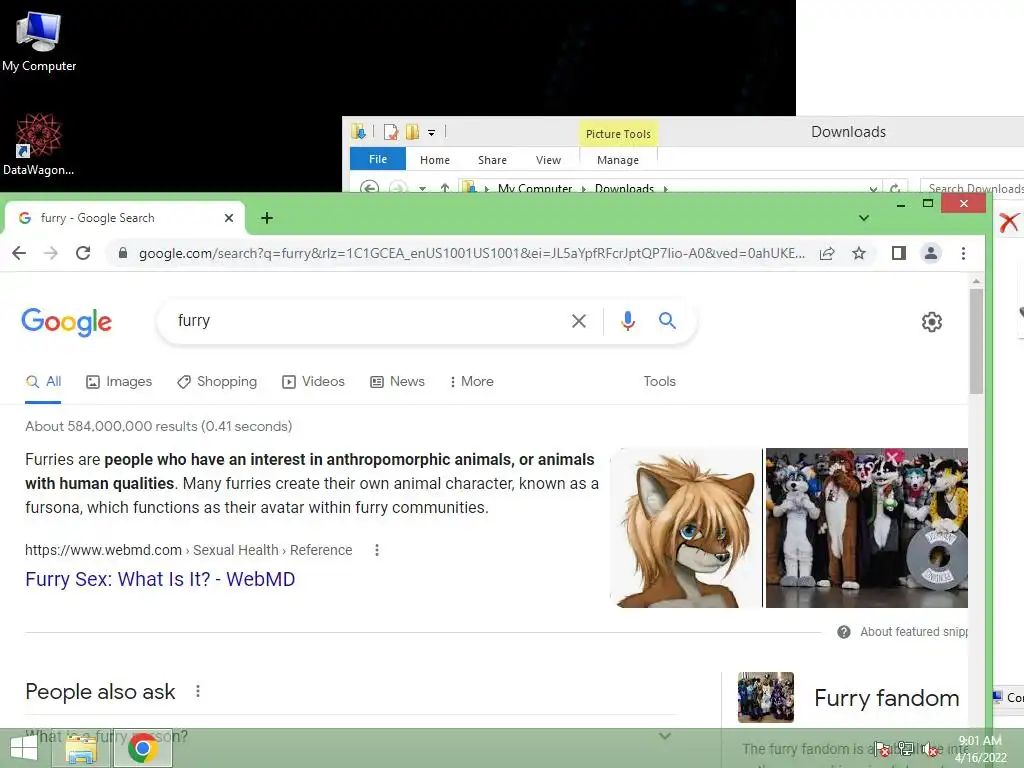Open the fursuit group photo thumbnail
The image size is (1024, 768).
click(867, 528)
